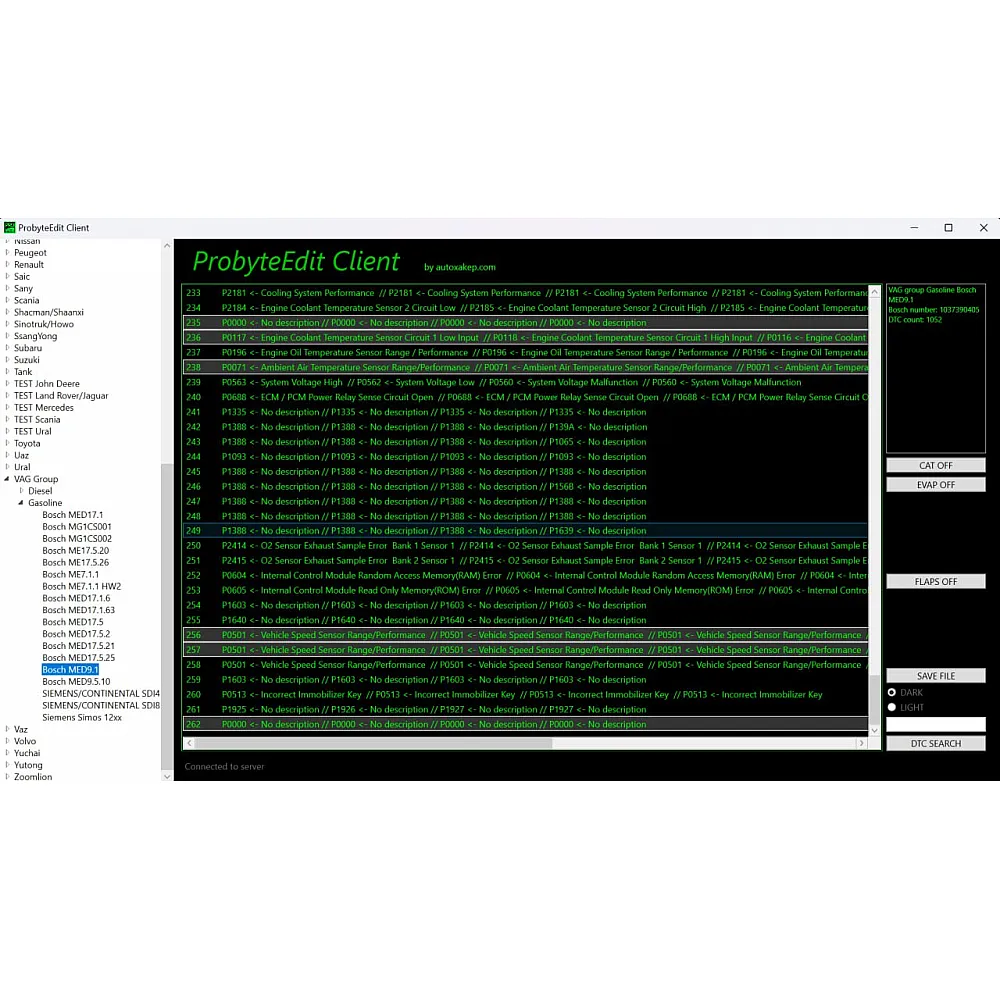Image resolution: width=1000 pixels, height=1000 pixels.
Task: Select row 239 System Voltage High
Action: coord(520,382)
